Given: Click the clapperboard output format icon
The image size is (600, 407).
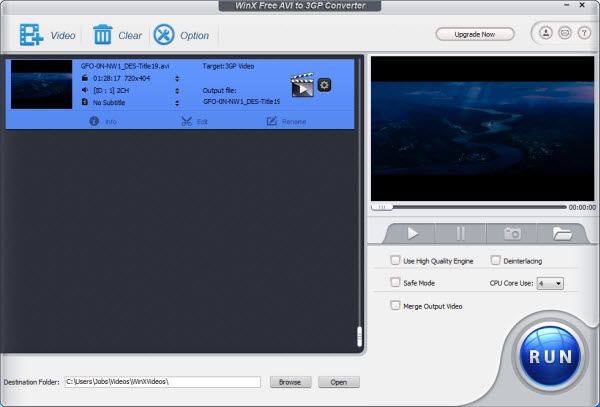Looking at the screenshot, I should click(x=302, y=86).
